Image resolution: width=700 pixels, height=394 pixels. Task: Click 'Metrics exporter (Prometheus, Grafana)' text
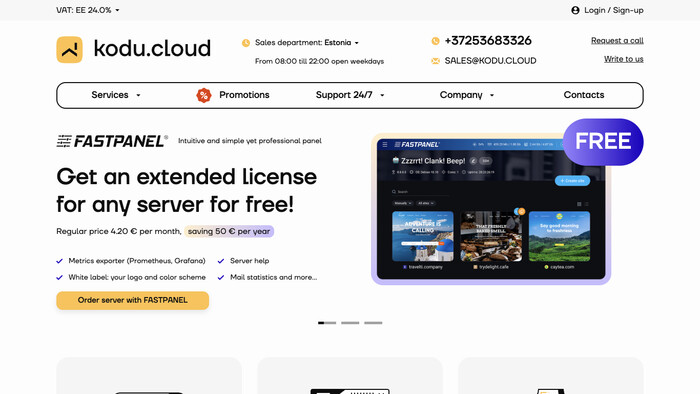(x=137, y=261)
